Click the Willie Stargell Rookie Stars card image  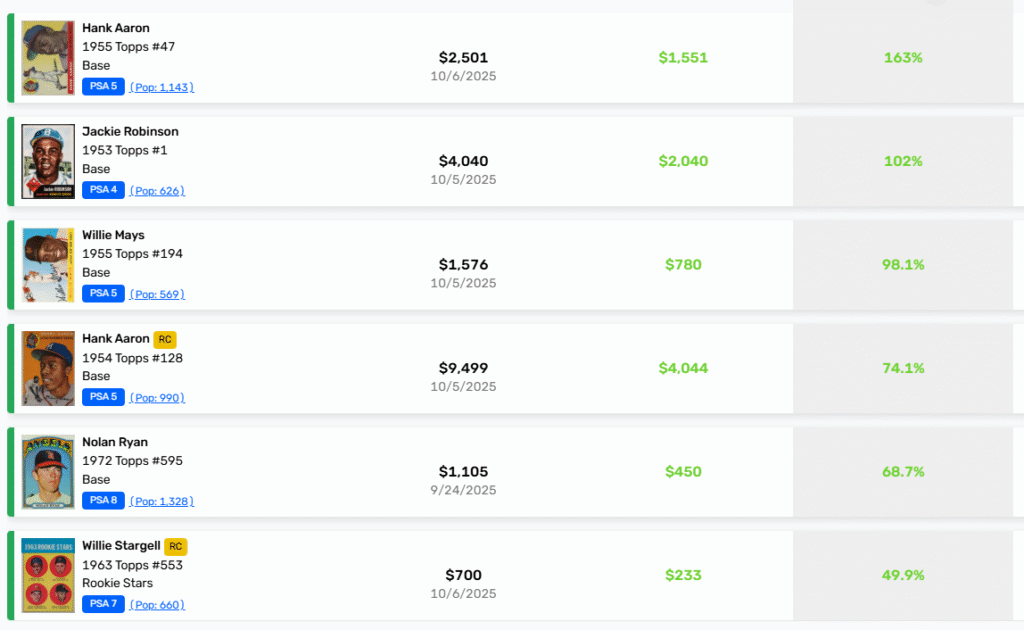(48, 575)
